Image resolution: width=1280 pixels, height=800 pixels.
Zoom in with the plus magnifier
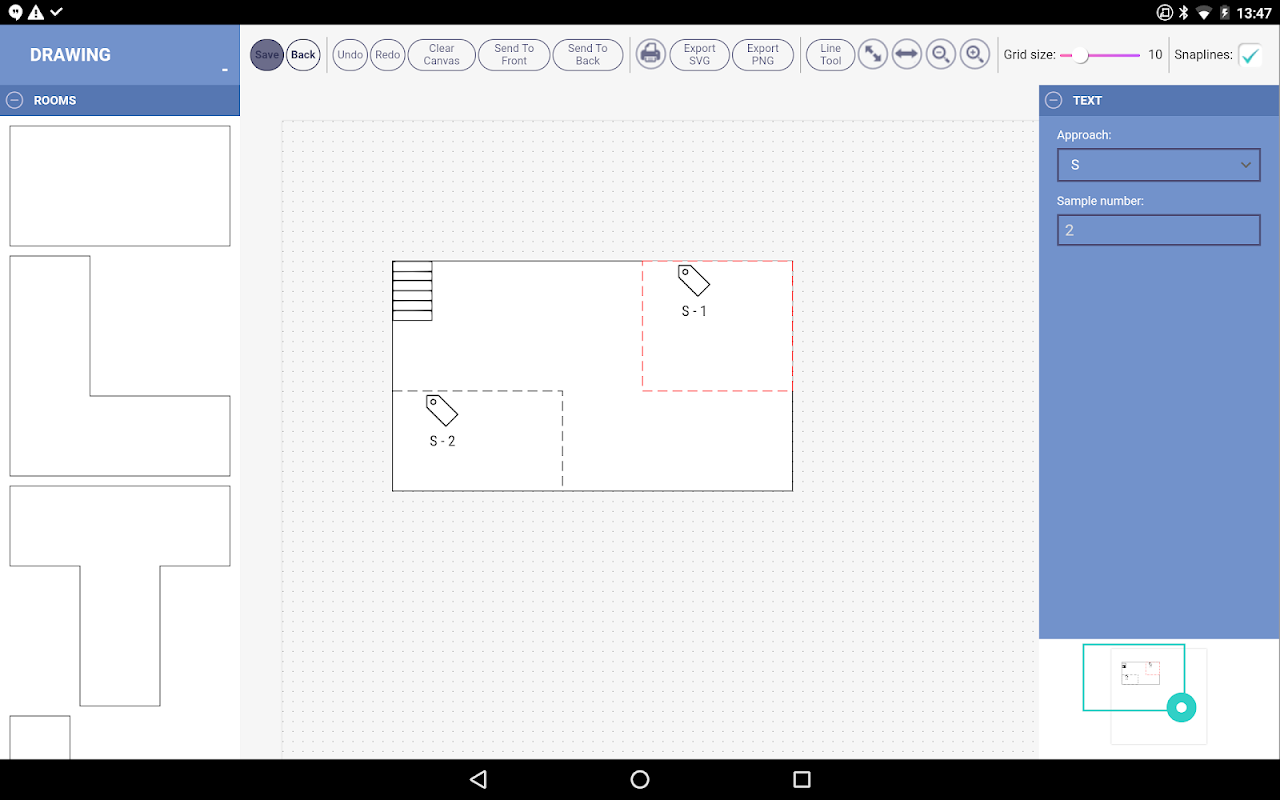(975, 54)
